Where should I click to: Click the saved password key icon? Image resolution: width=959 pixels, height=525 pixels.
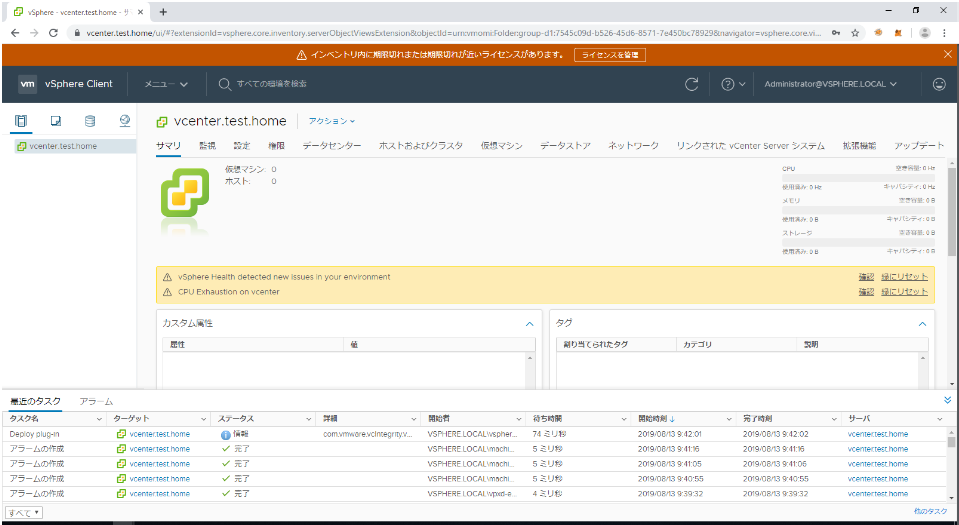pyautogui.click(x=836, y=33)
